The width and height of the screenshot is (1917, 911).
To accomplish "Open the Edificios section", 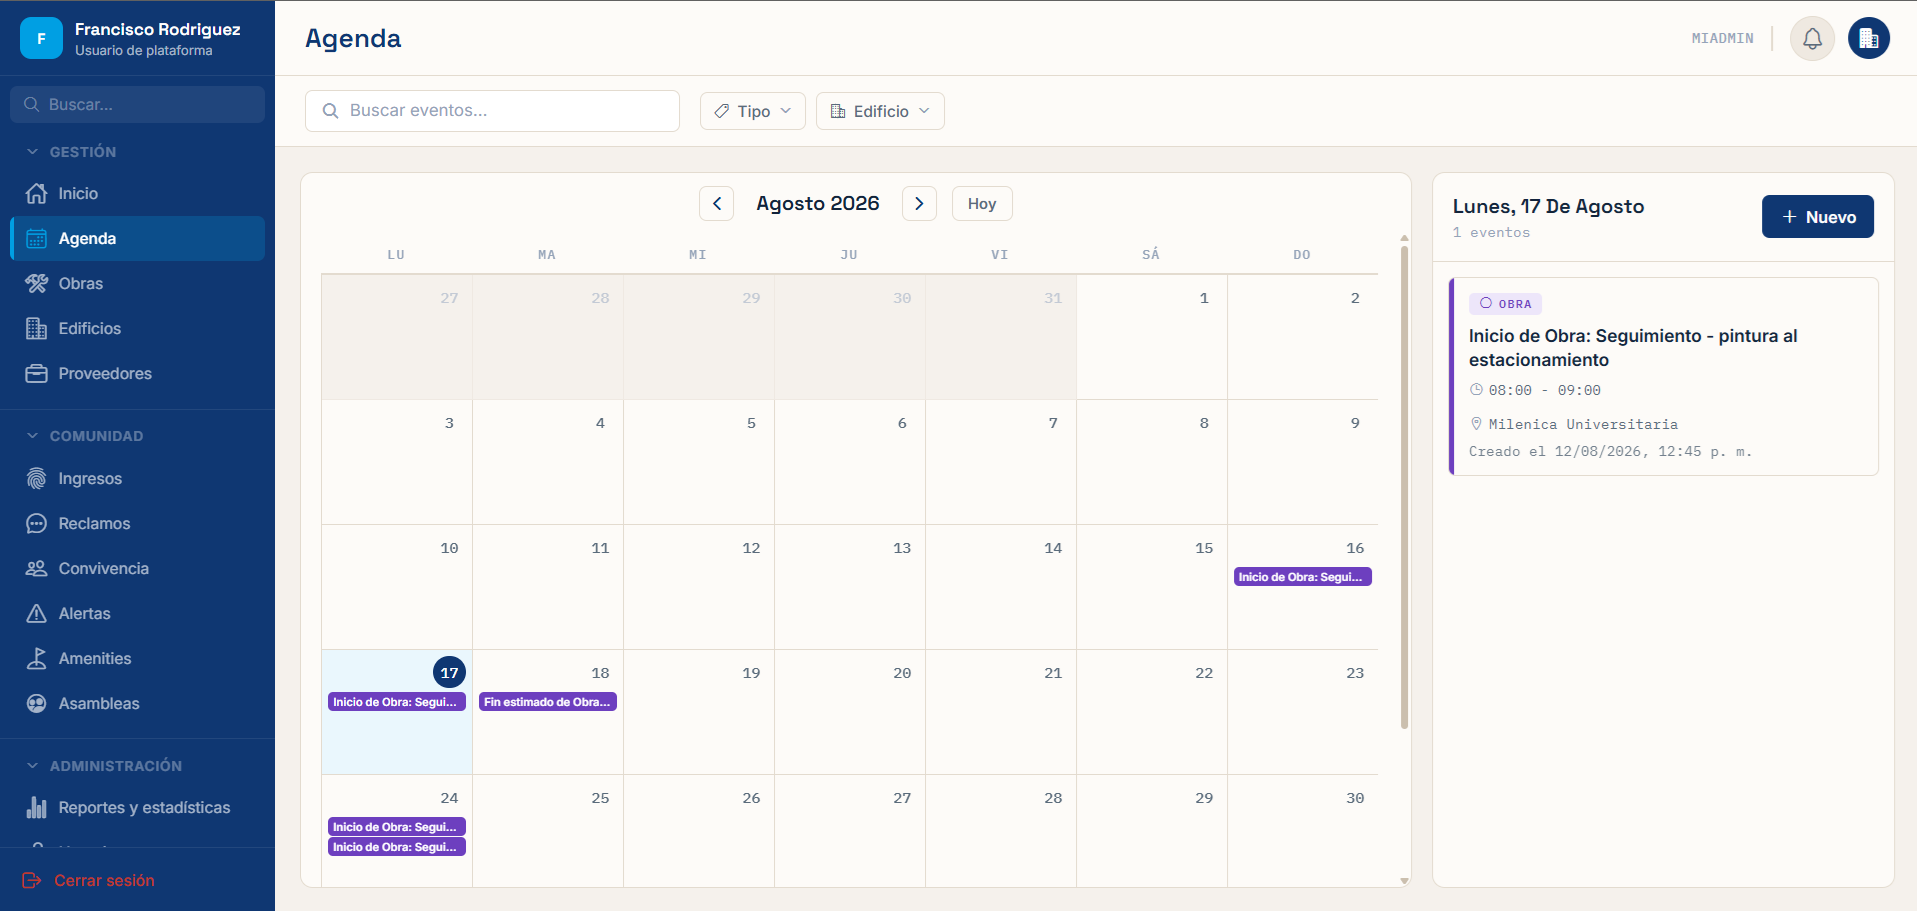I will 137,328.
